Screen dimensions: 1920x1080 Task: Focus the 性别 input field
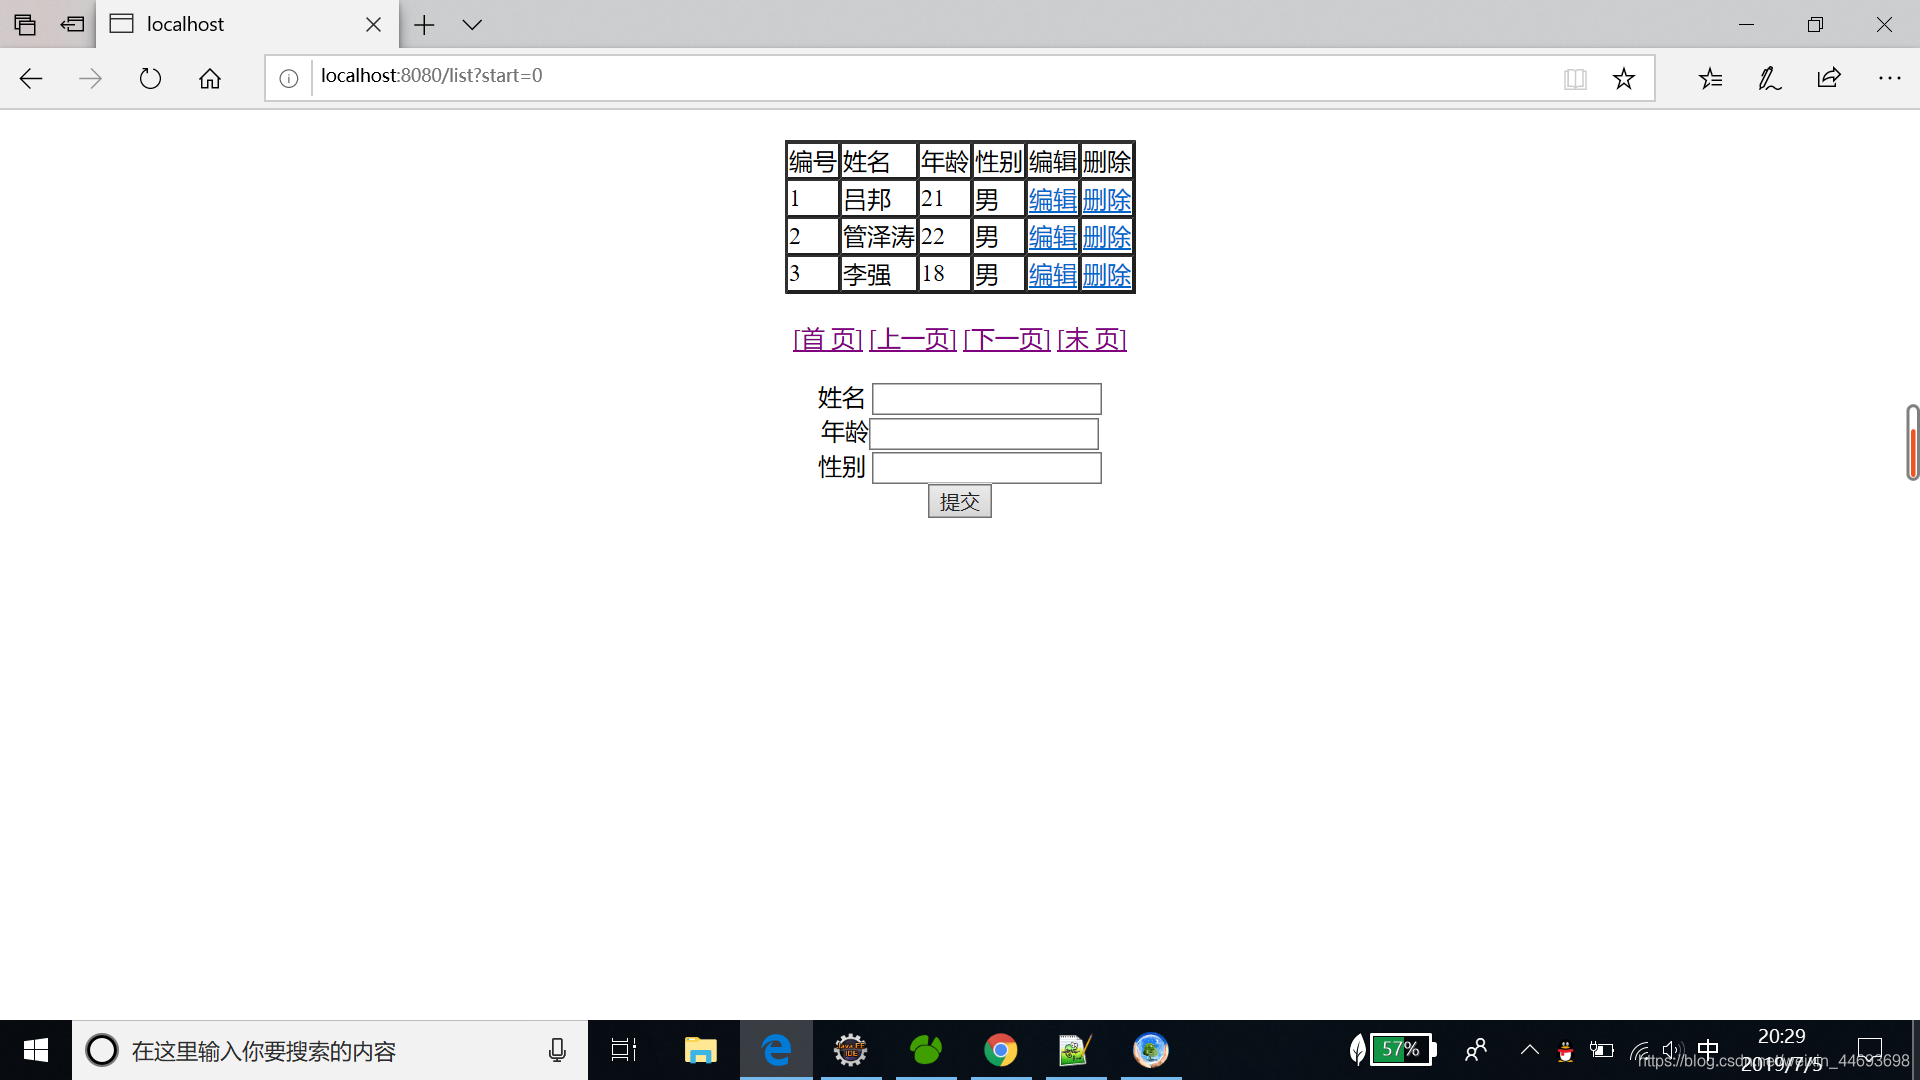click(x=986, y=468)
